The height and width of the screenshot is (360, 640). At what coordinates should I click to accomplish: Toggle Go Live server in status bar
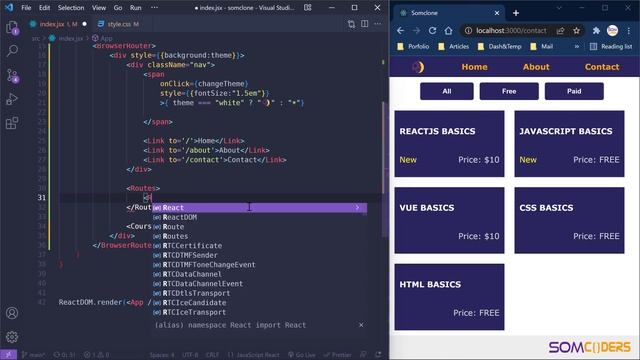302,355
